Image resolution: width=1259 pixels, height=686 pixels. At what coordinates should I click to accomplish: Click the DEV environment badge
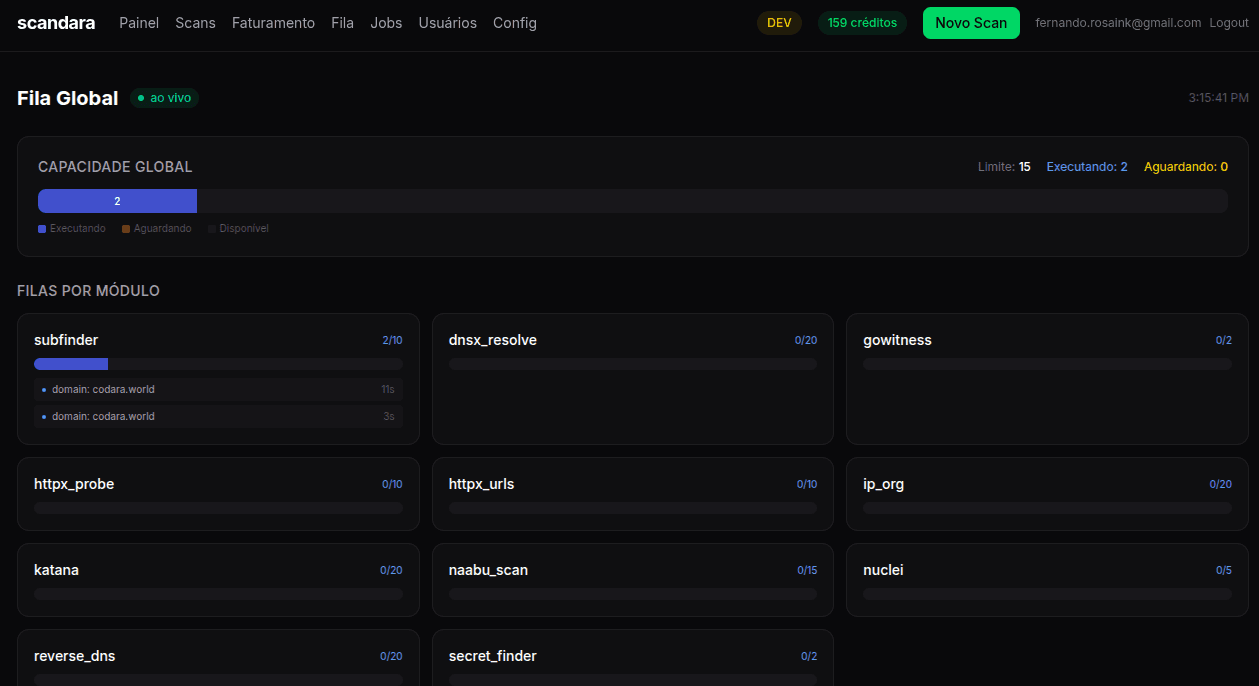[779, 23]
